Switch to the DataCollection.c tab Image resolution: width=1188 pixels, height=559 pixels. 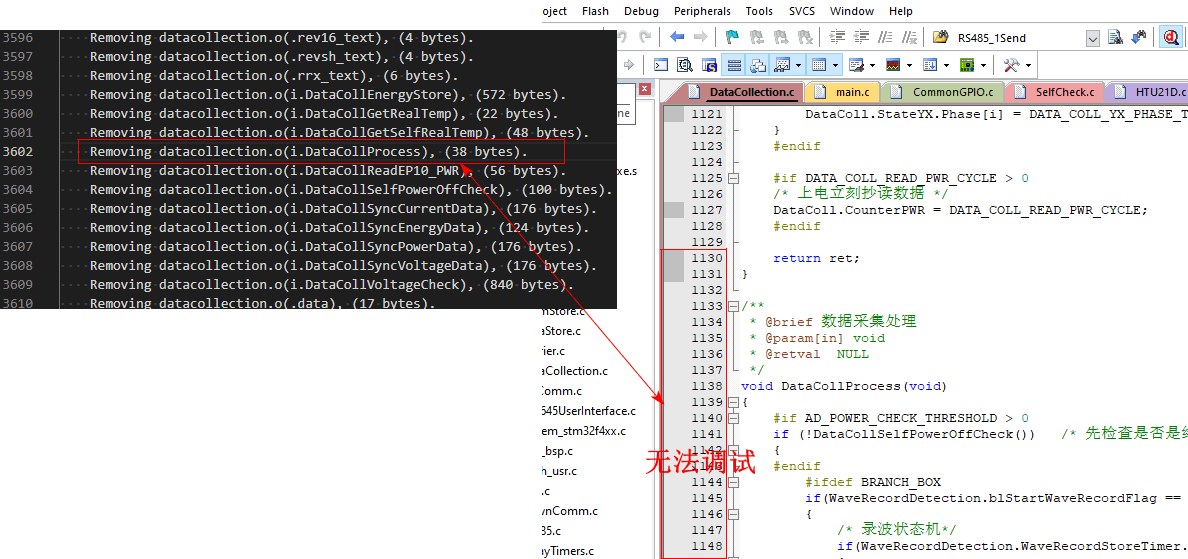pyautogui.click(x=744, y=92)
